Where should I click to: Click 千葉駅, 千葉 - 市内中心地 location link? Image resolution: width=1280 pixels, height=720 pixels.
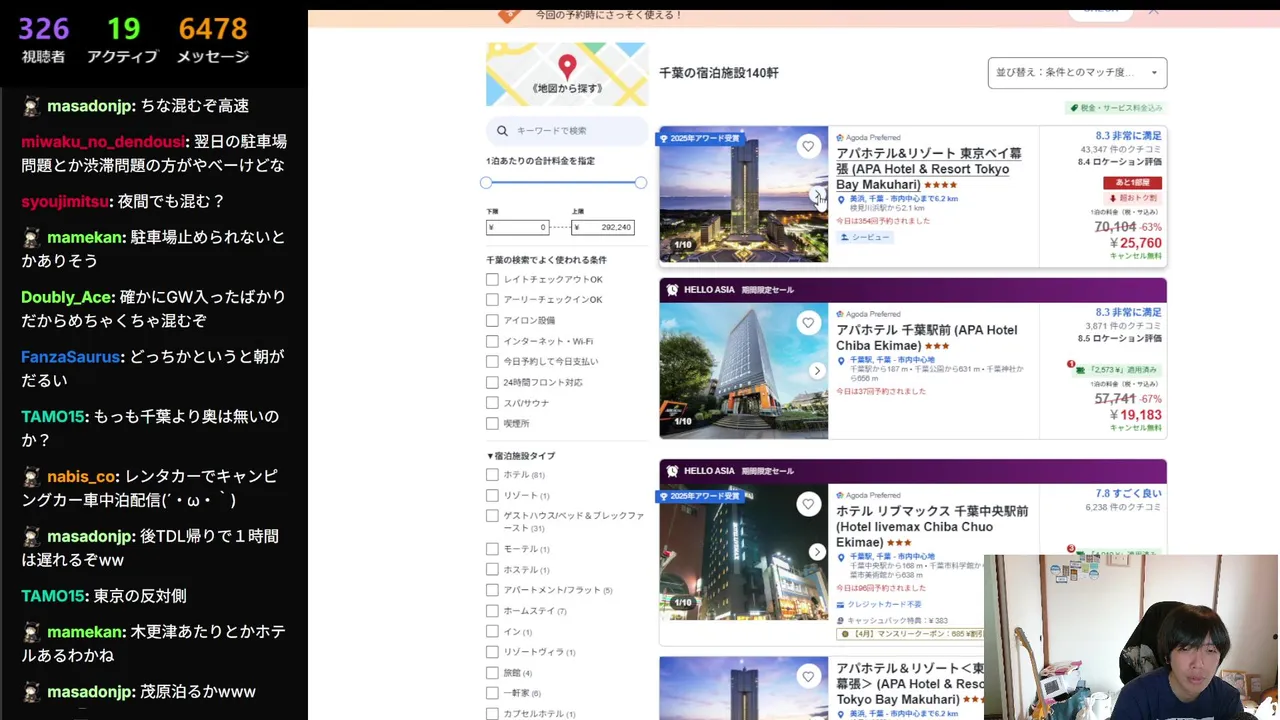[x=892, y=360]
